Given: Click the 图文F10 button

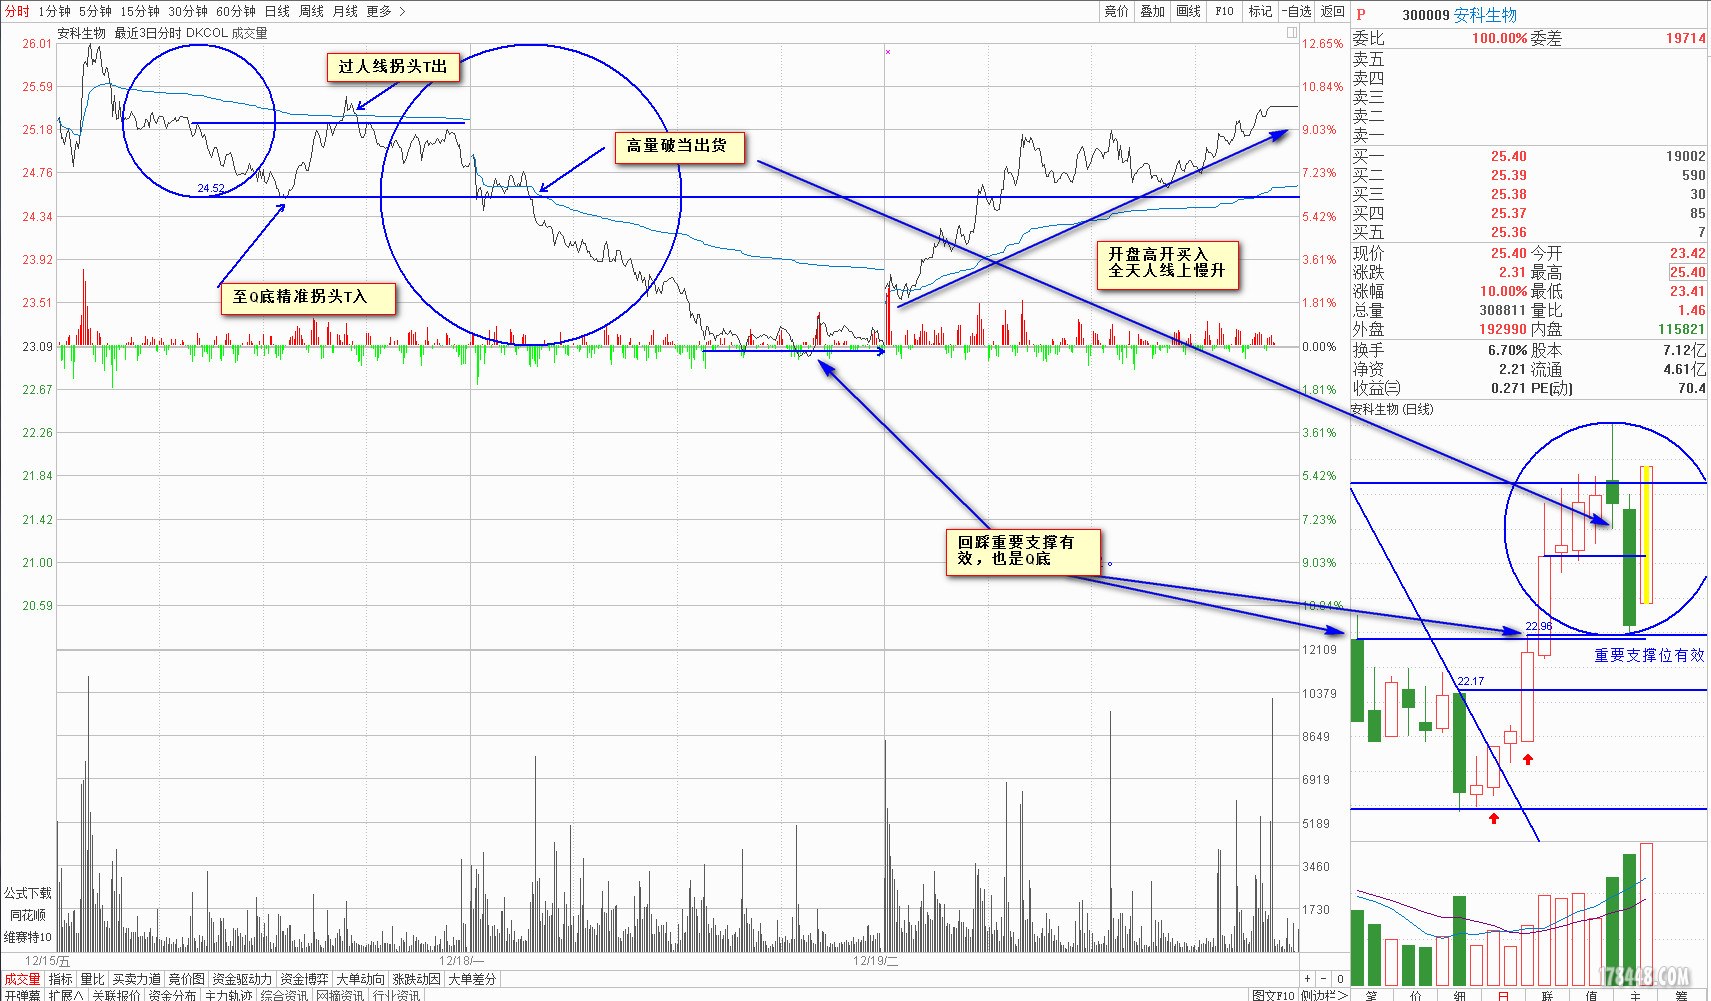Looking at the screenshot, I should coord(1273,995).
